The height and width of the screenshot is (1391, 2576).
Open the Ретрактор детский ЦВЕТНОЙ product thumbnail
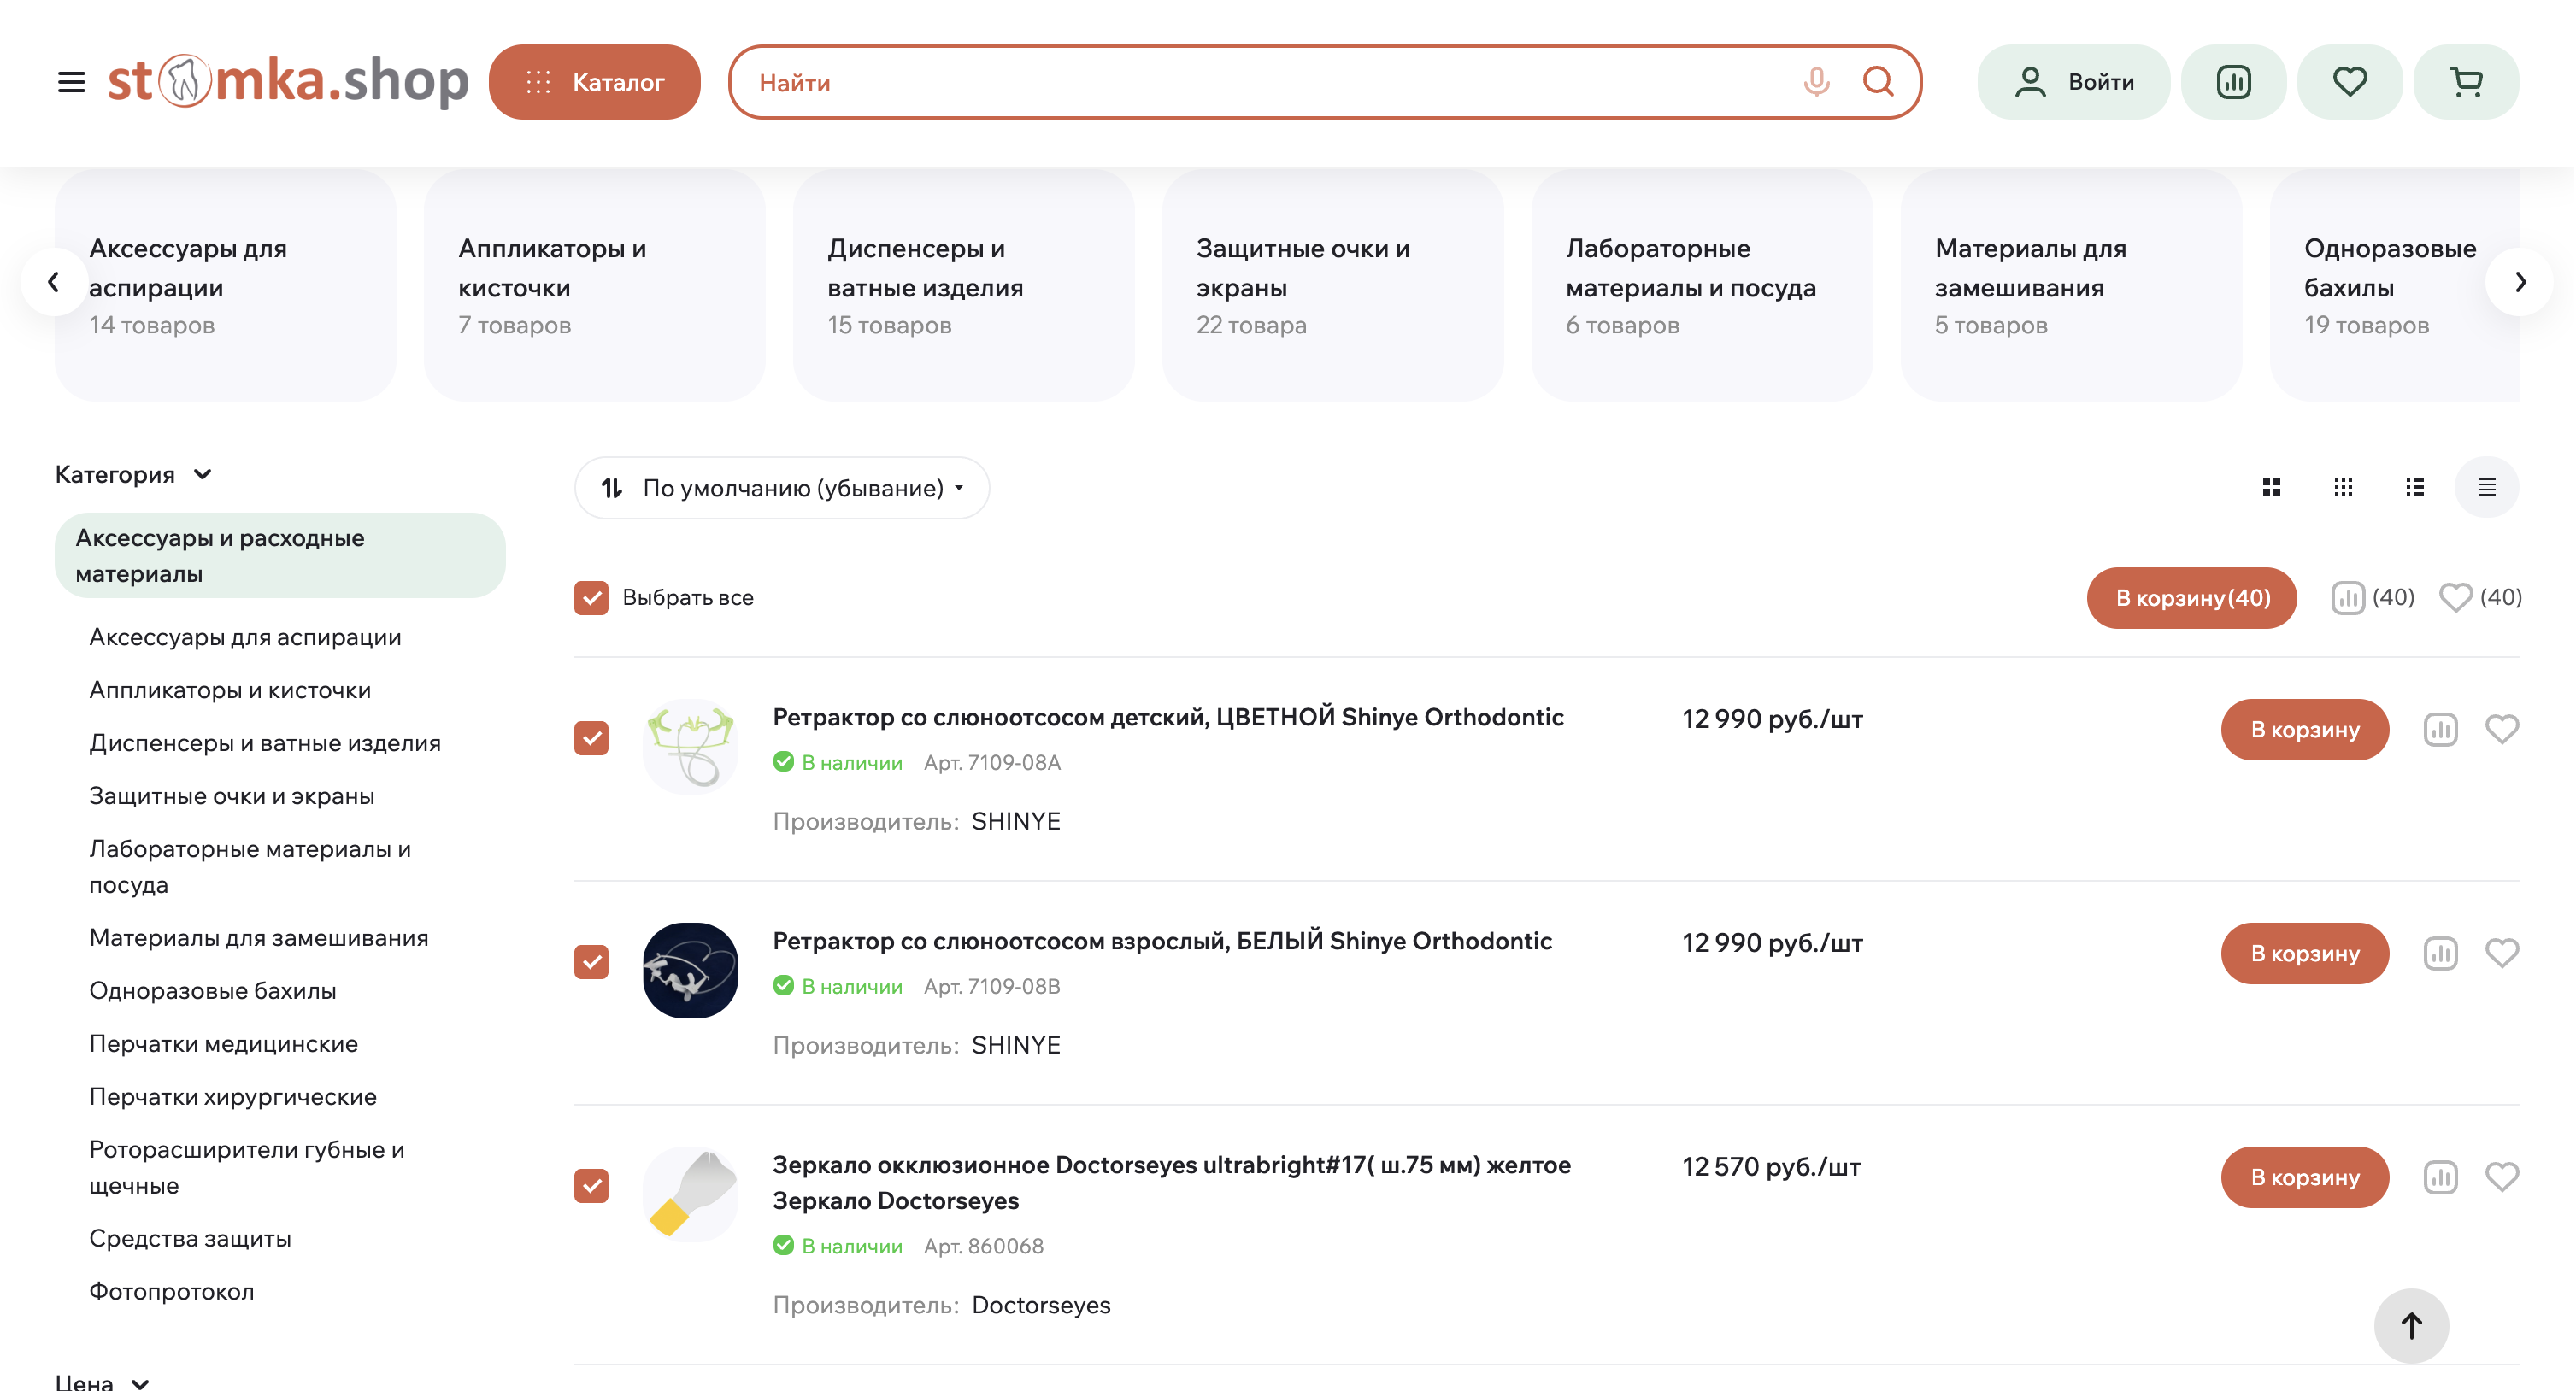[x=690, y=746]
